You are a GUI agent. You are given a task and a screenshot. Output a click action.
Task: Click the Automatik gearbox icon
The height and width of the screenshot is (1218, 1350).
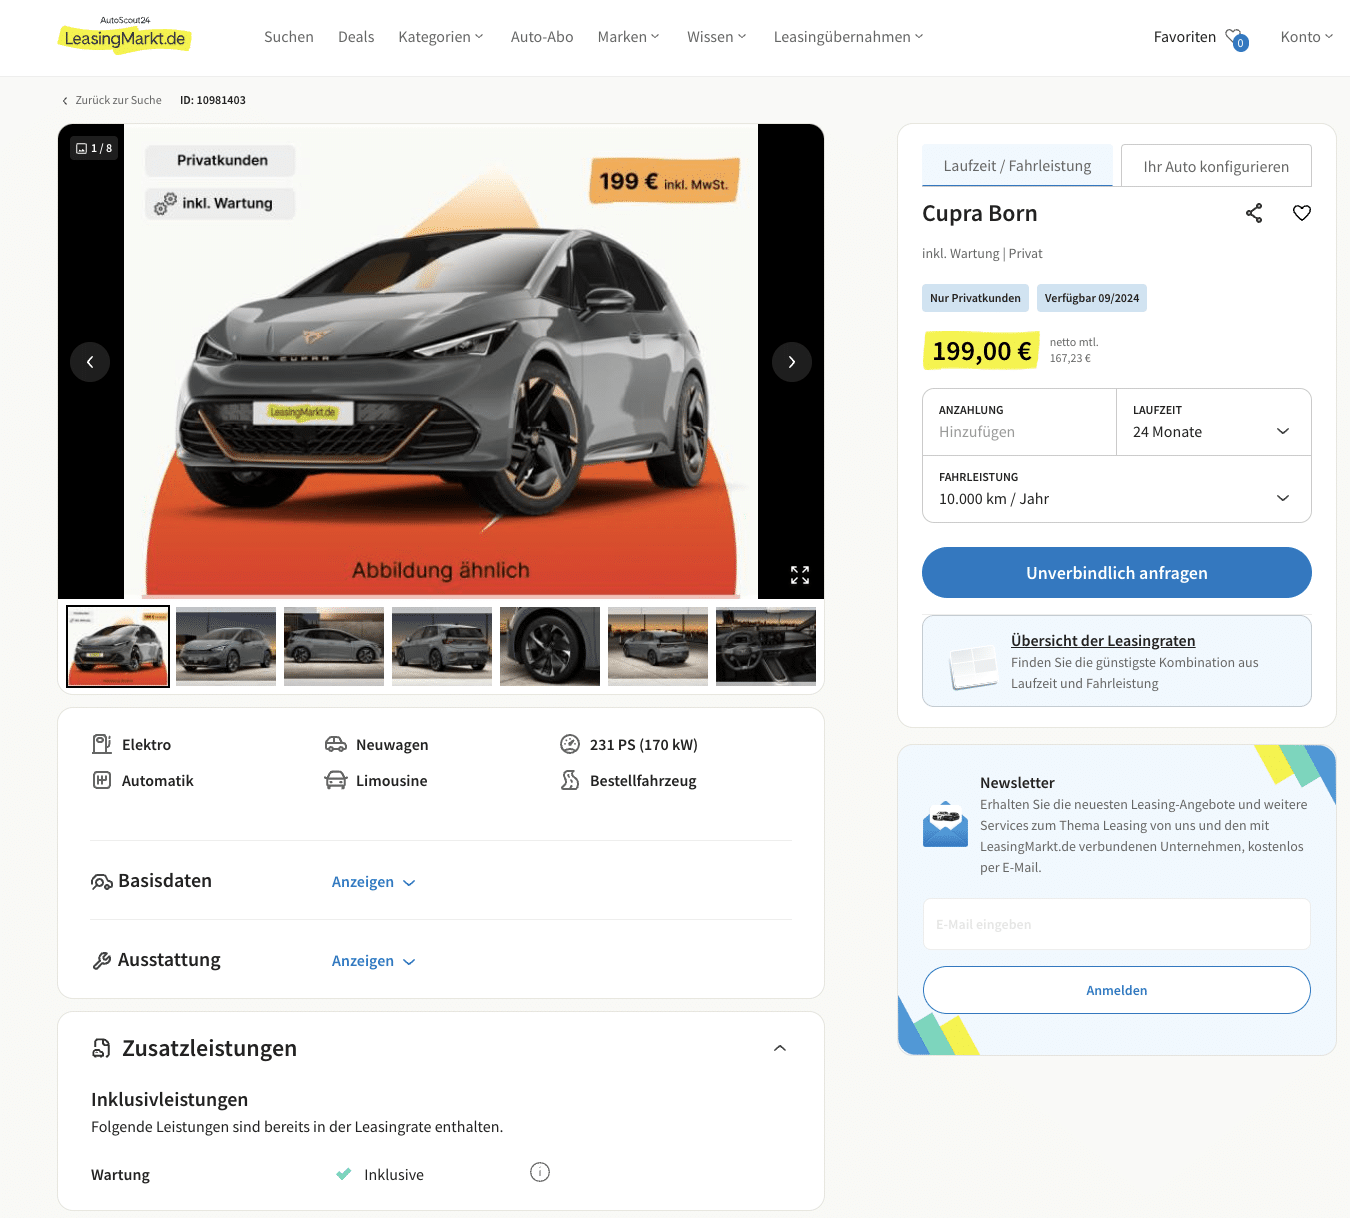pyautogui.click(x=102, y=780)
